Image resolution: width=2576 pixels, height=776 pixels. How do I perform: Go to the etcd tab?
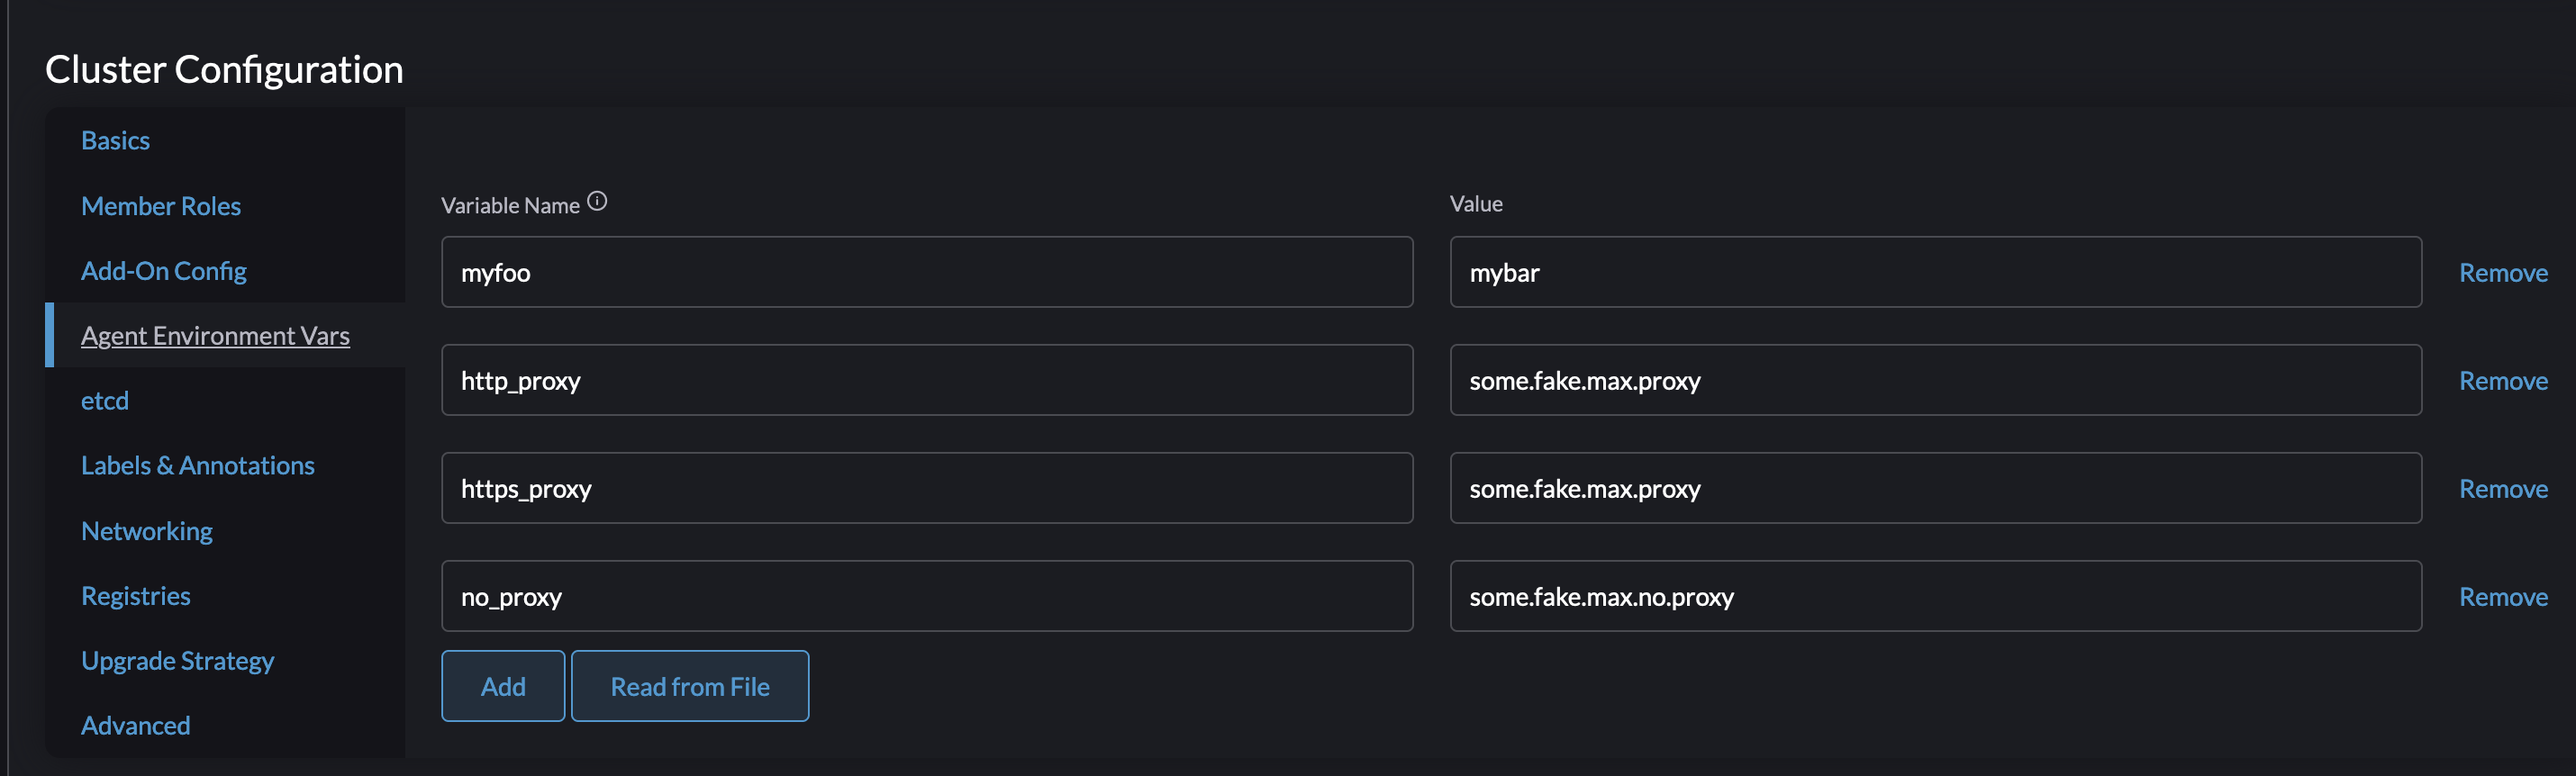(105, 401)
